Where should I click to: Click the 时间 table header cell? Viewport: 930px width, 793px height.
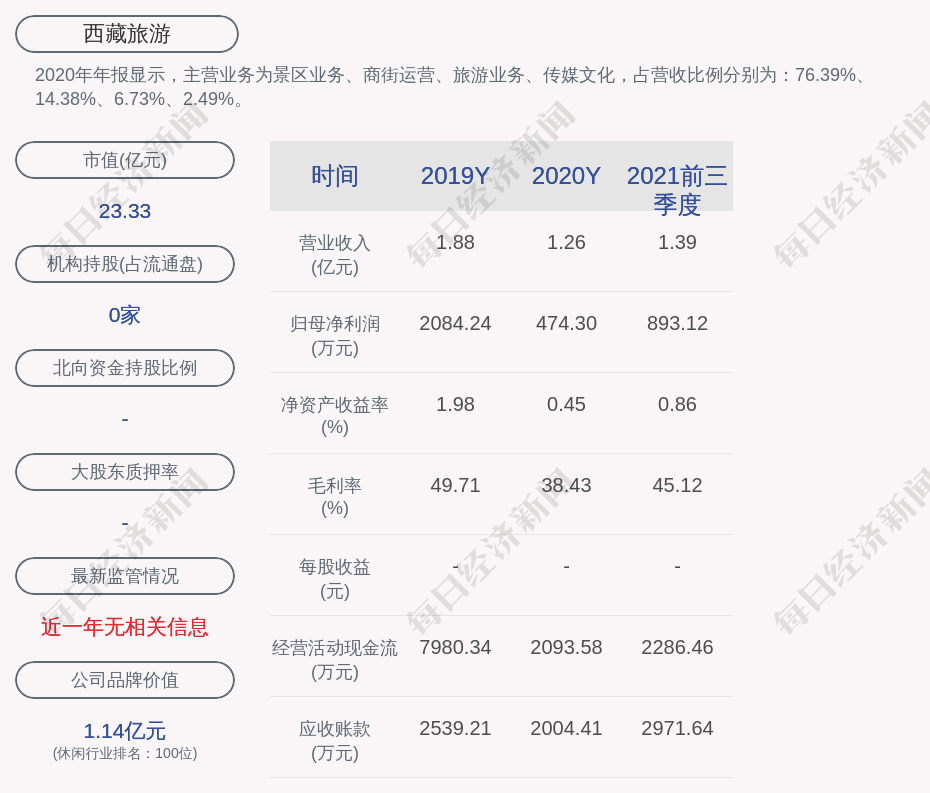(335, 176)
